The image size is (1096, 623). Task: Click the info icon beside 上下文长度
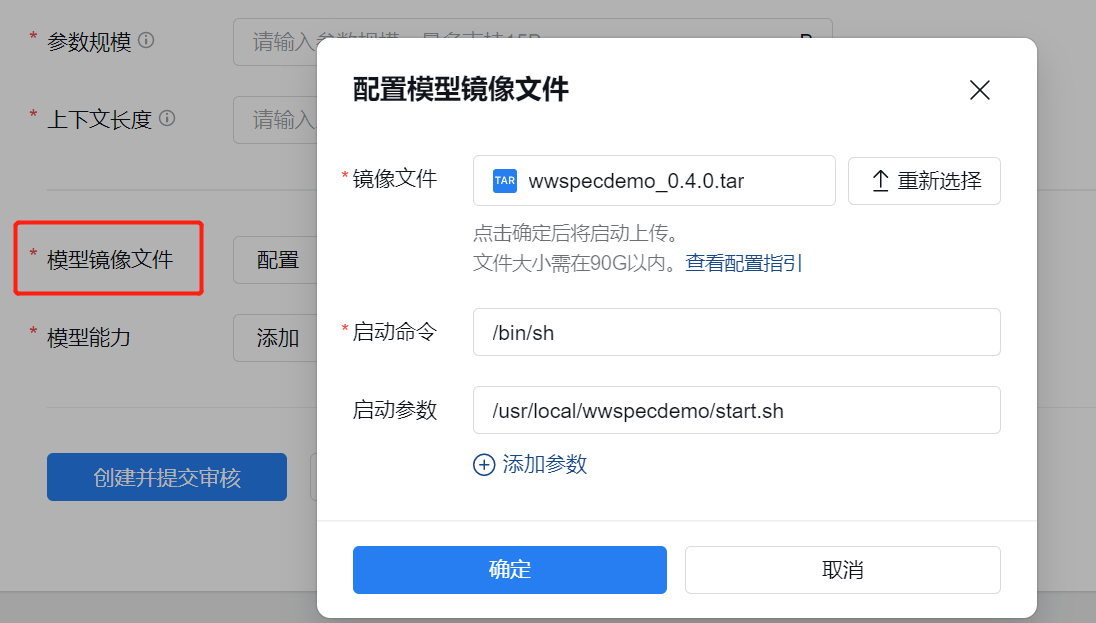(167, 119)
